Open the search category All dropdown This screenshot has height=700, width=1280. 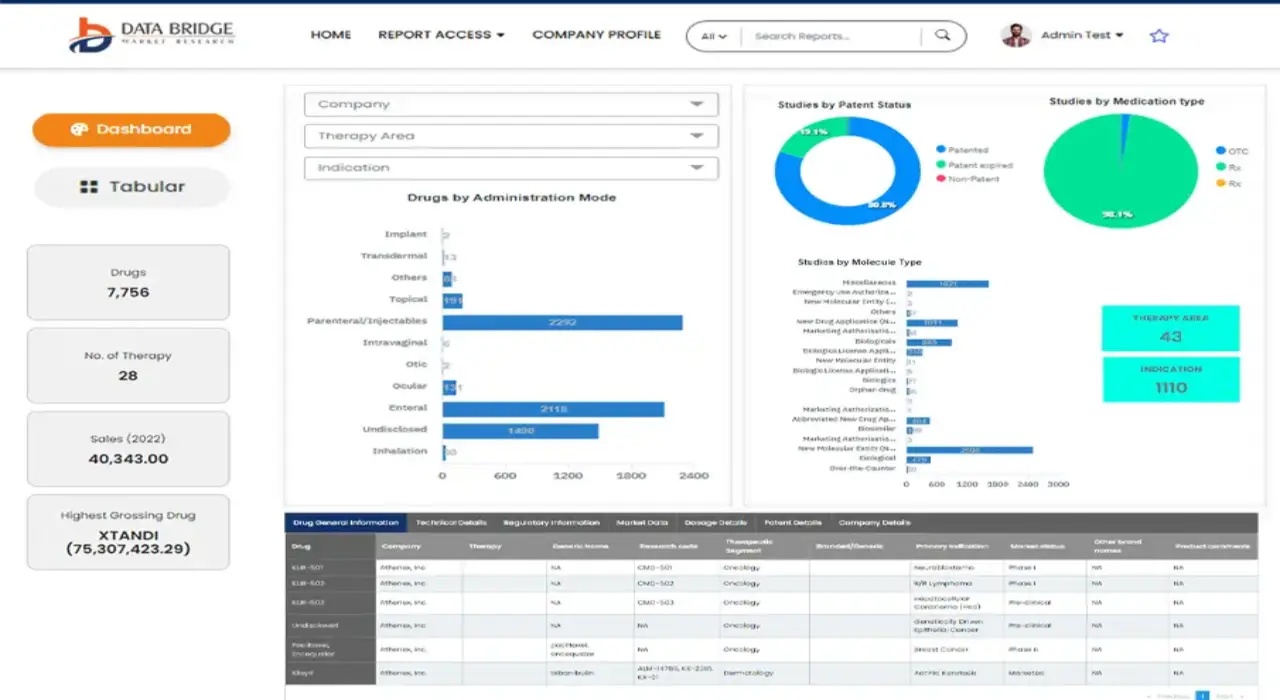coord(714,36)
